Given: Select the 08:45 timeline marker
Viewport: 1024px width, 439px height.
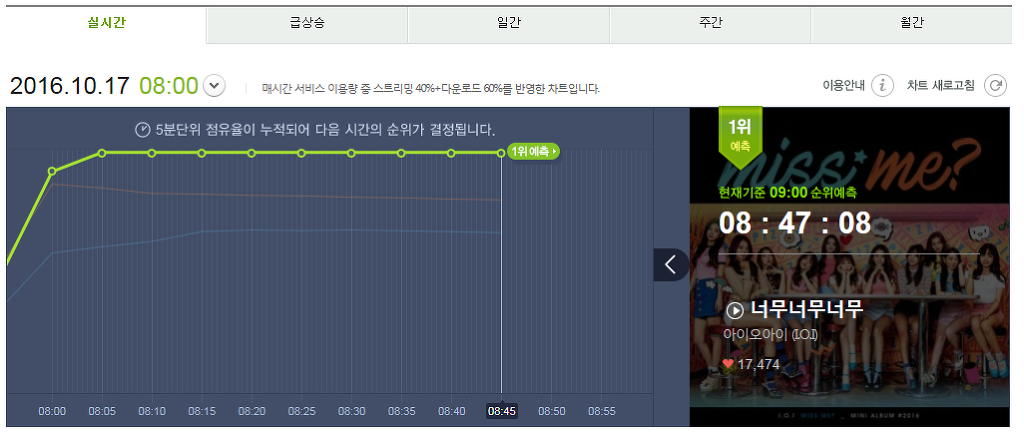Looking at the screenshot, I should (501, 411).
